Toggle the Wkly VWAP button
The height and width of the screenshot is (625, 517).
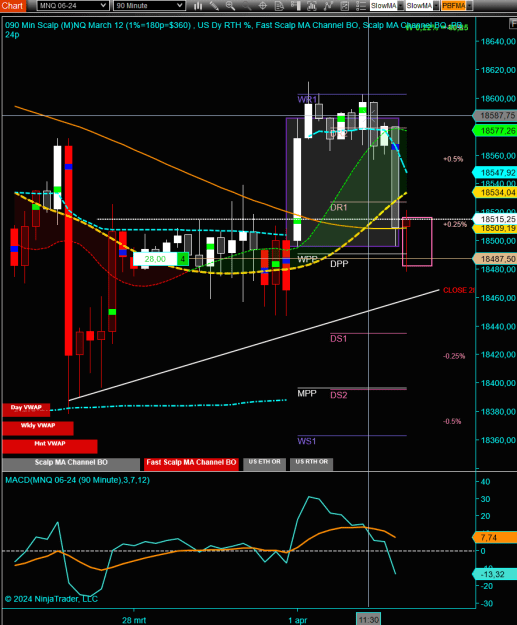coord(38,428)
